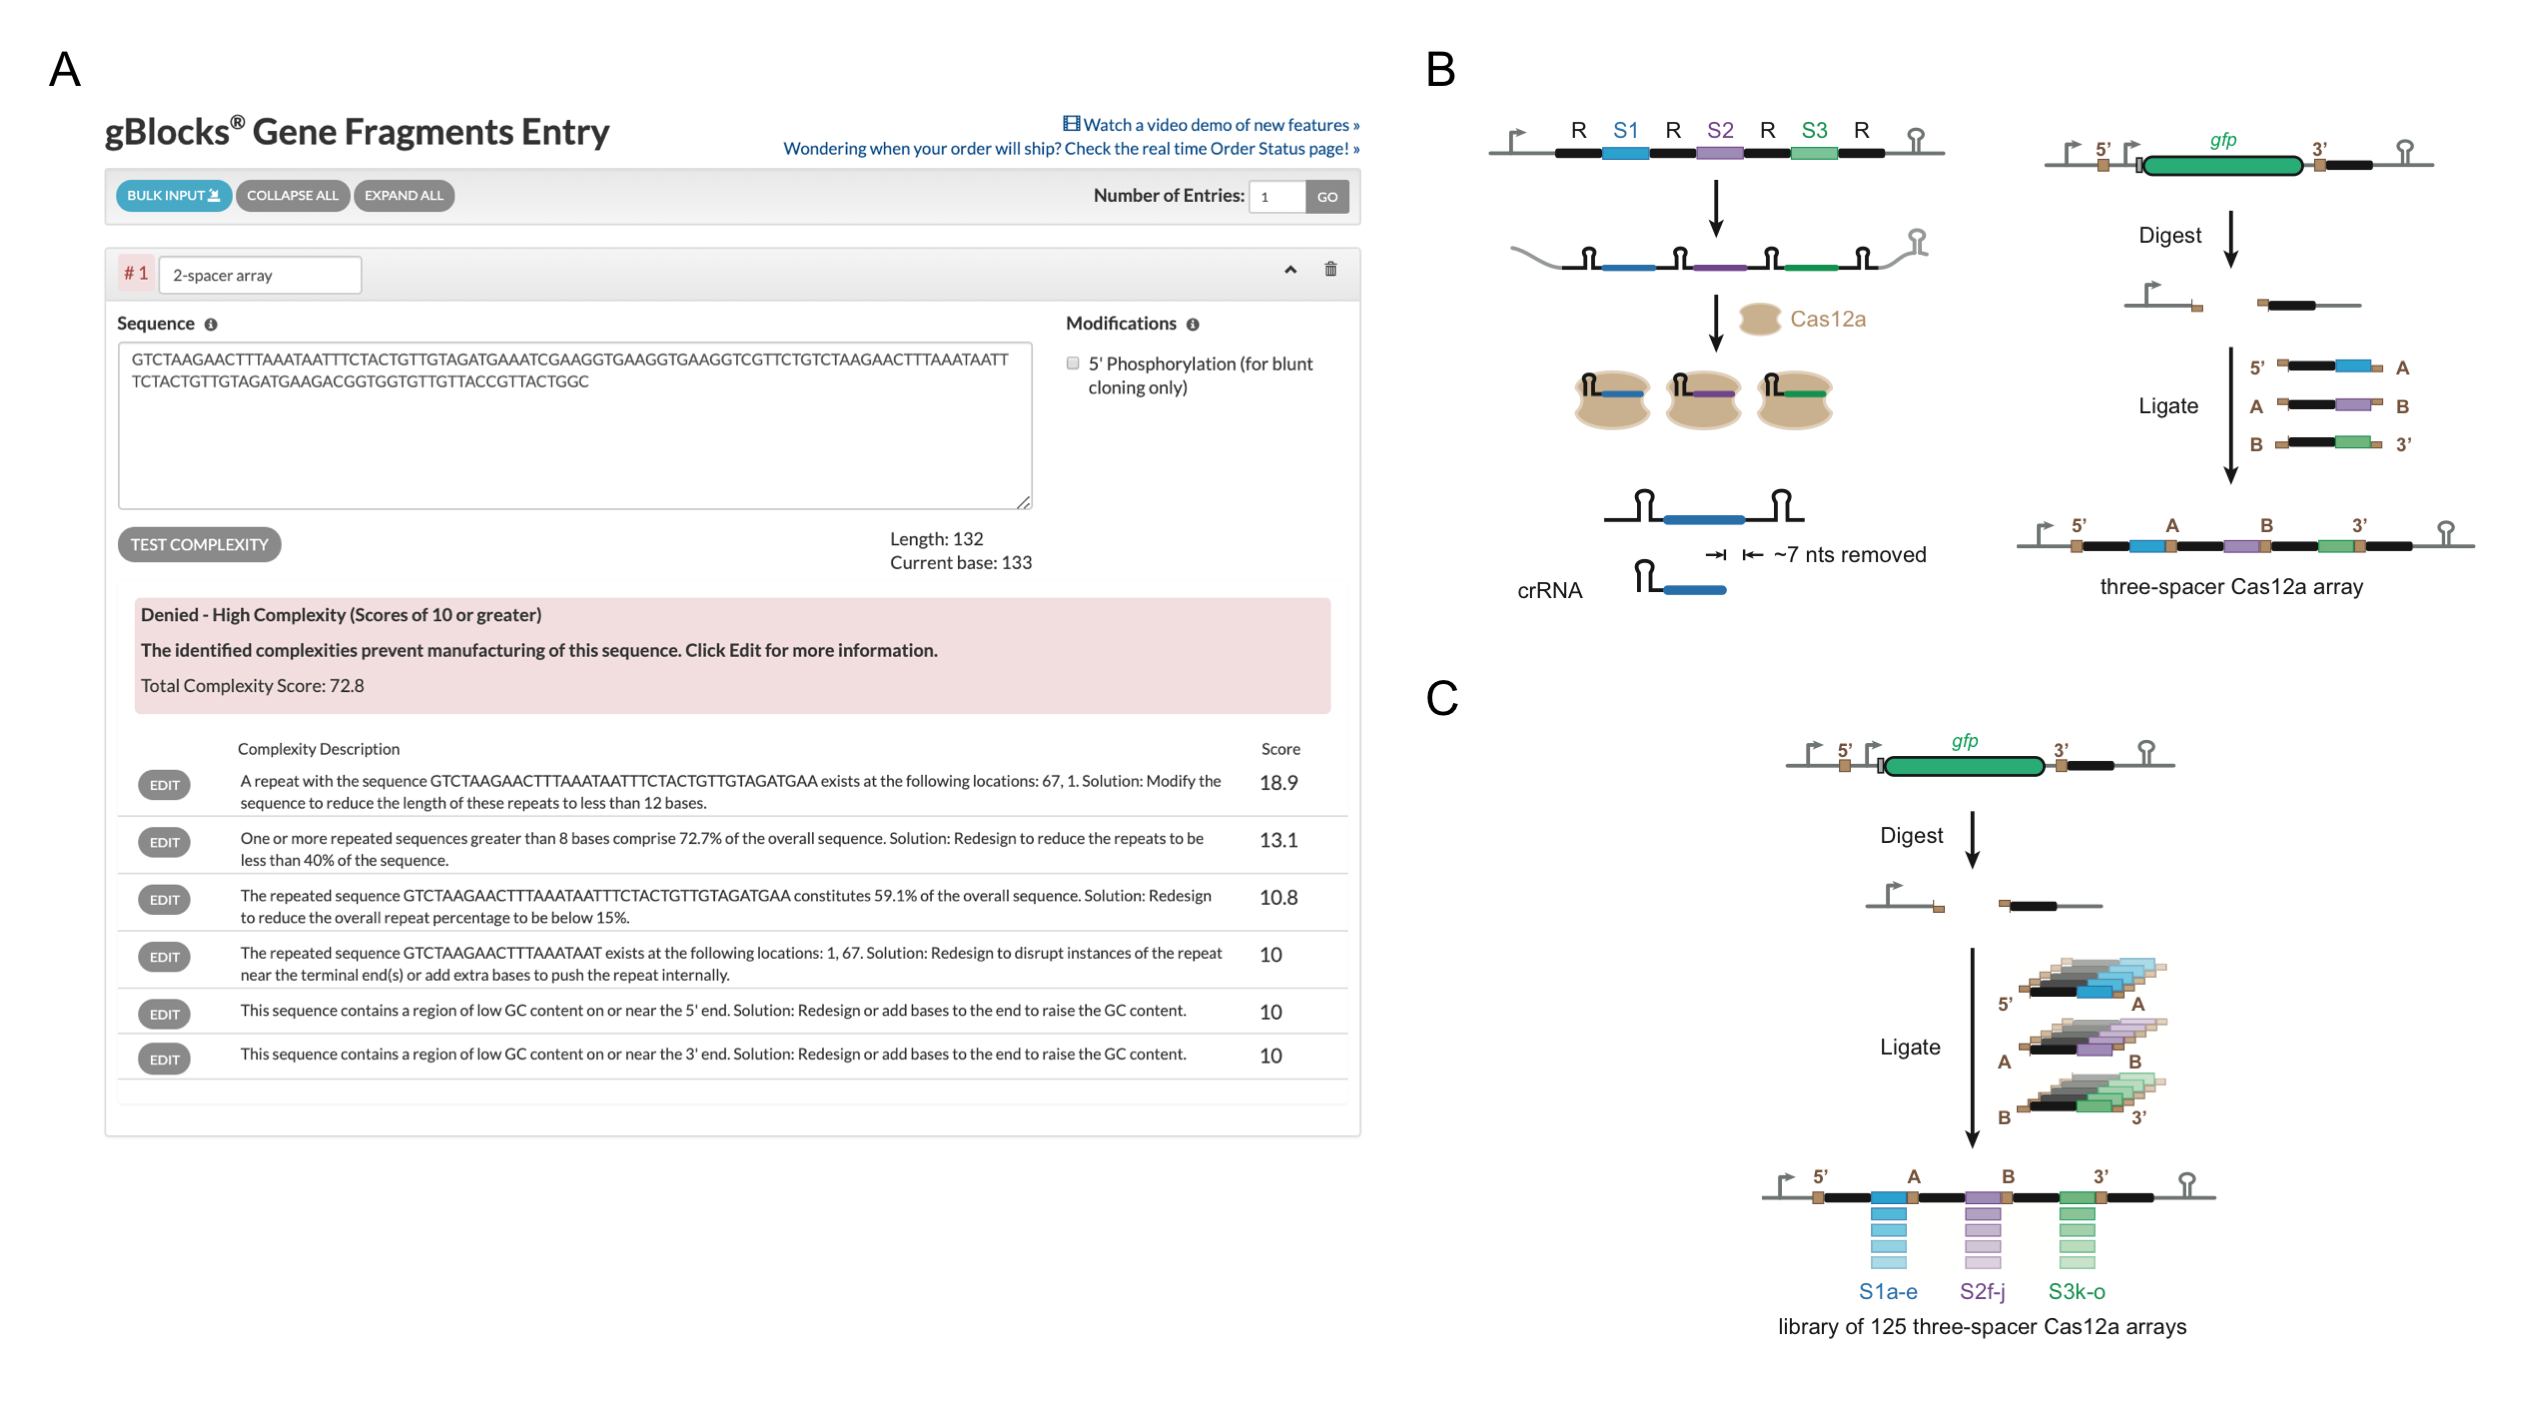Select the Number of Entries input field
Screen dimensions: 2530x1423
click(x=1277, y=197)
